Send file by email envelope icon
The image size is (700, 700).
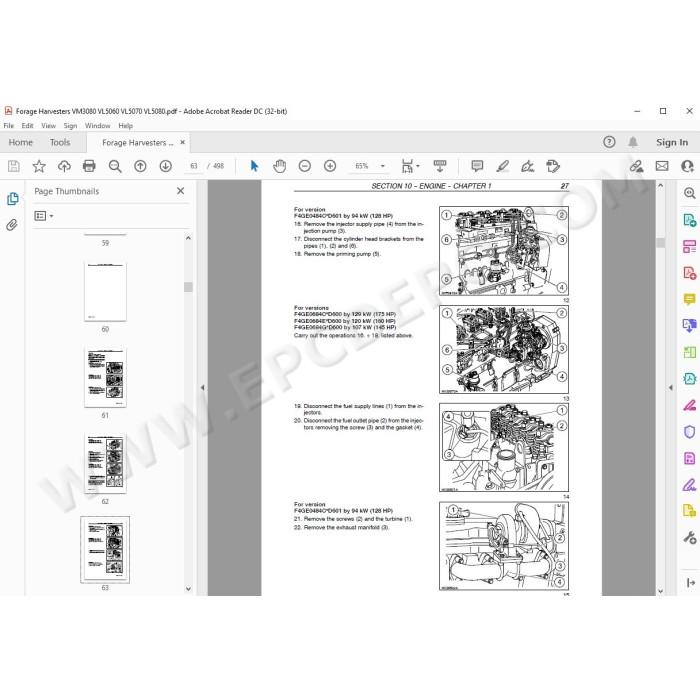click(x=662, y=166)
